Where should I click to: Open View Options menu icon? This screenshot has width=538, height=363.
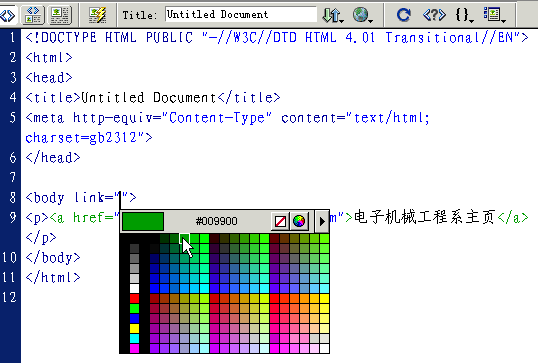click(494, 15)
